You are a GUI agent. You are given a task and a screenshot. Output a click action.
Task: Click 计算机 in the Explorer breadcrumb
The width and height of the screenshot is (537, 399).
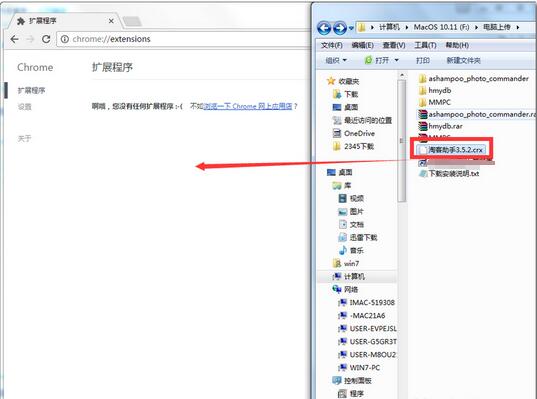[389, 27]
